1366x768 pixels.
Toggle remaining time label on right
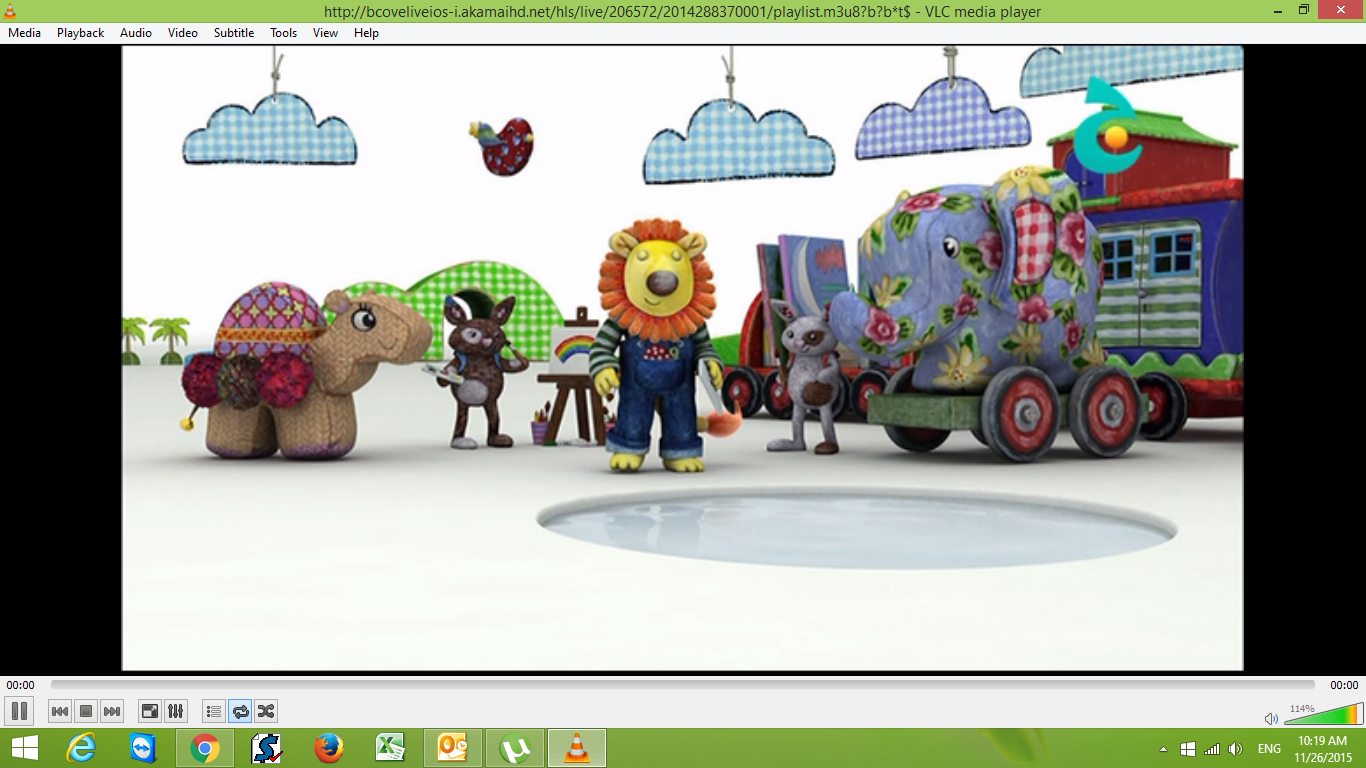pos(1344,685)
